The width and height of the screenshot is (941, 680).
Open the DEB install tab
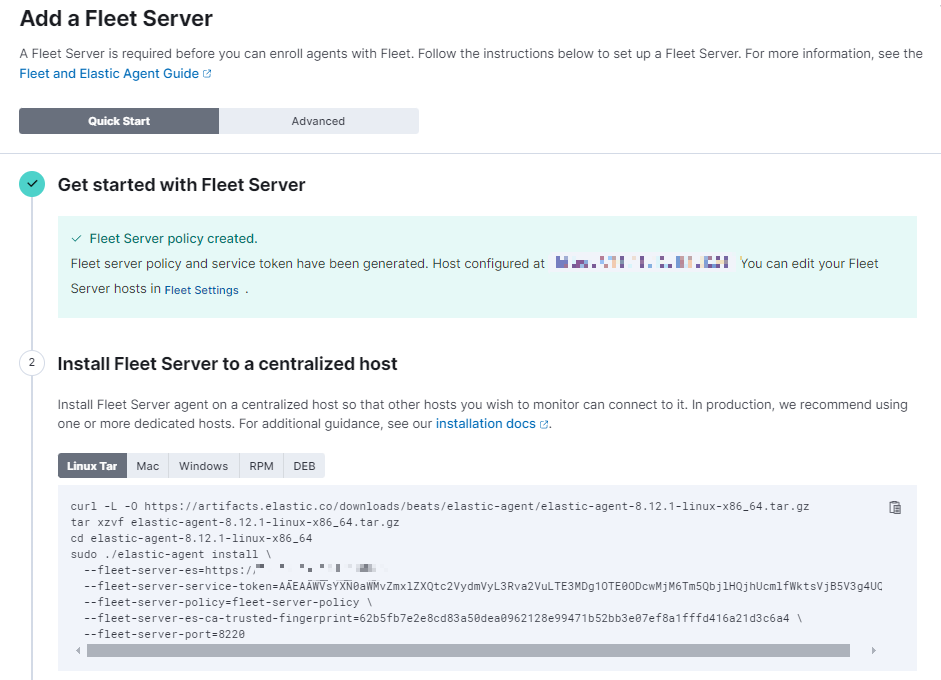coord(304,466)
